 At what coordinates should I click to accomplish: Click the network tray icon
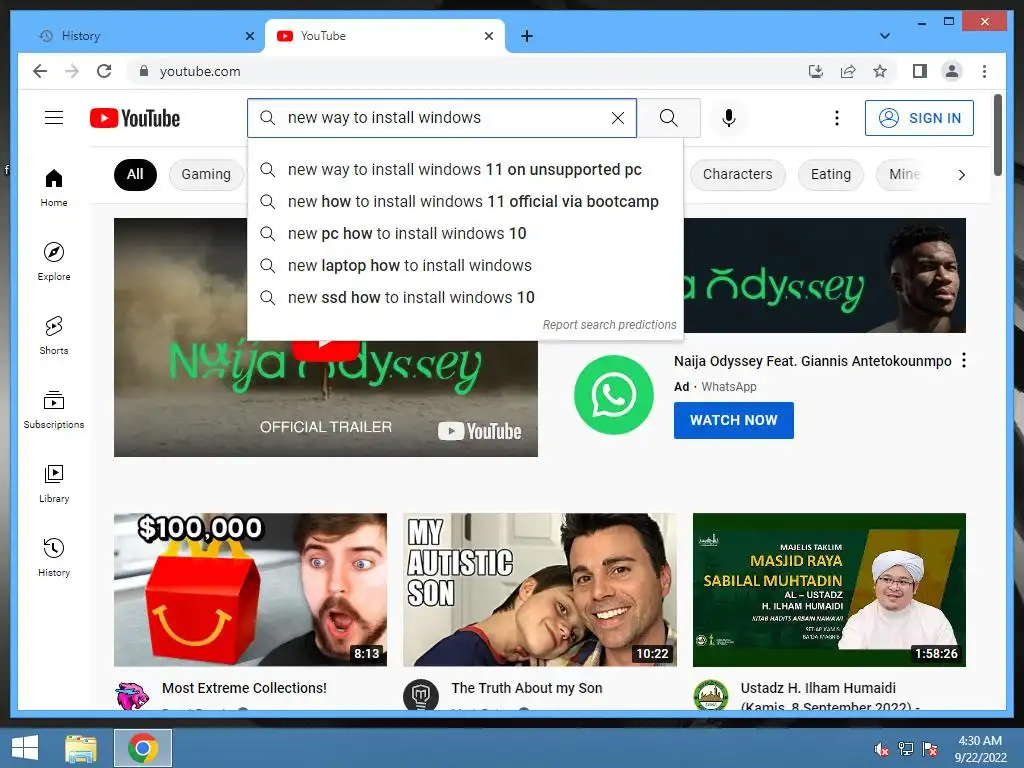click(x=906, y=749)
